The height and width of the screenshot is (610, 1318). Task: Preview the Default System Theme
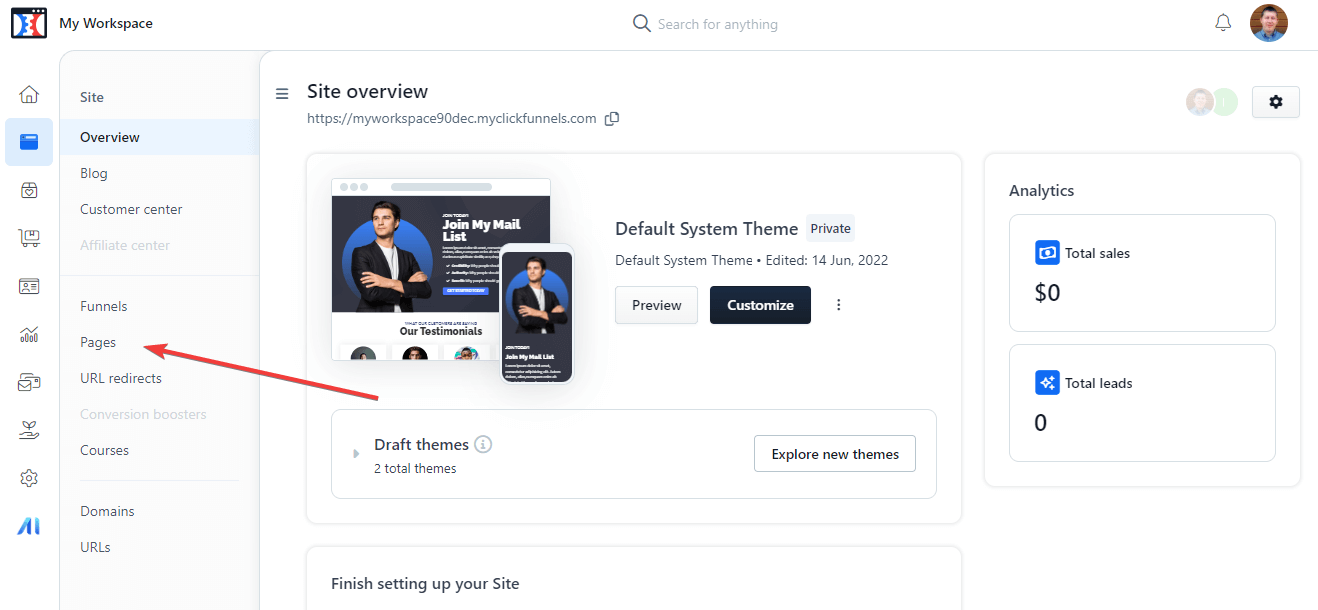(656, 305)
